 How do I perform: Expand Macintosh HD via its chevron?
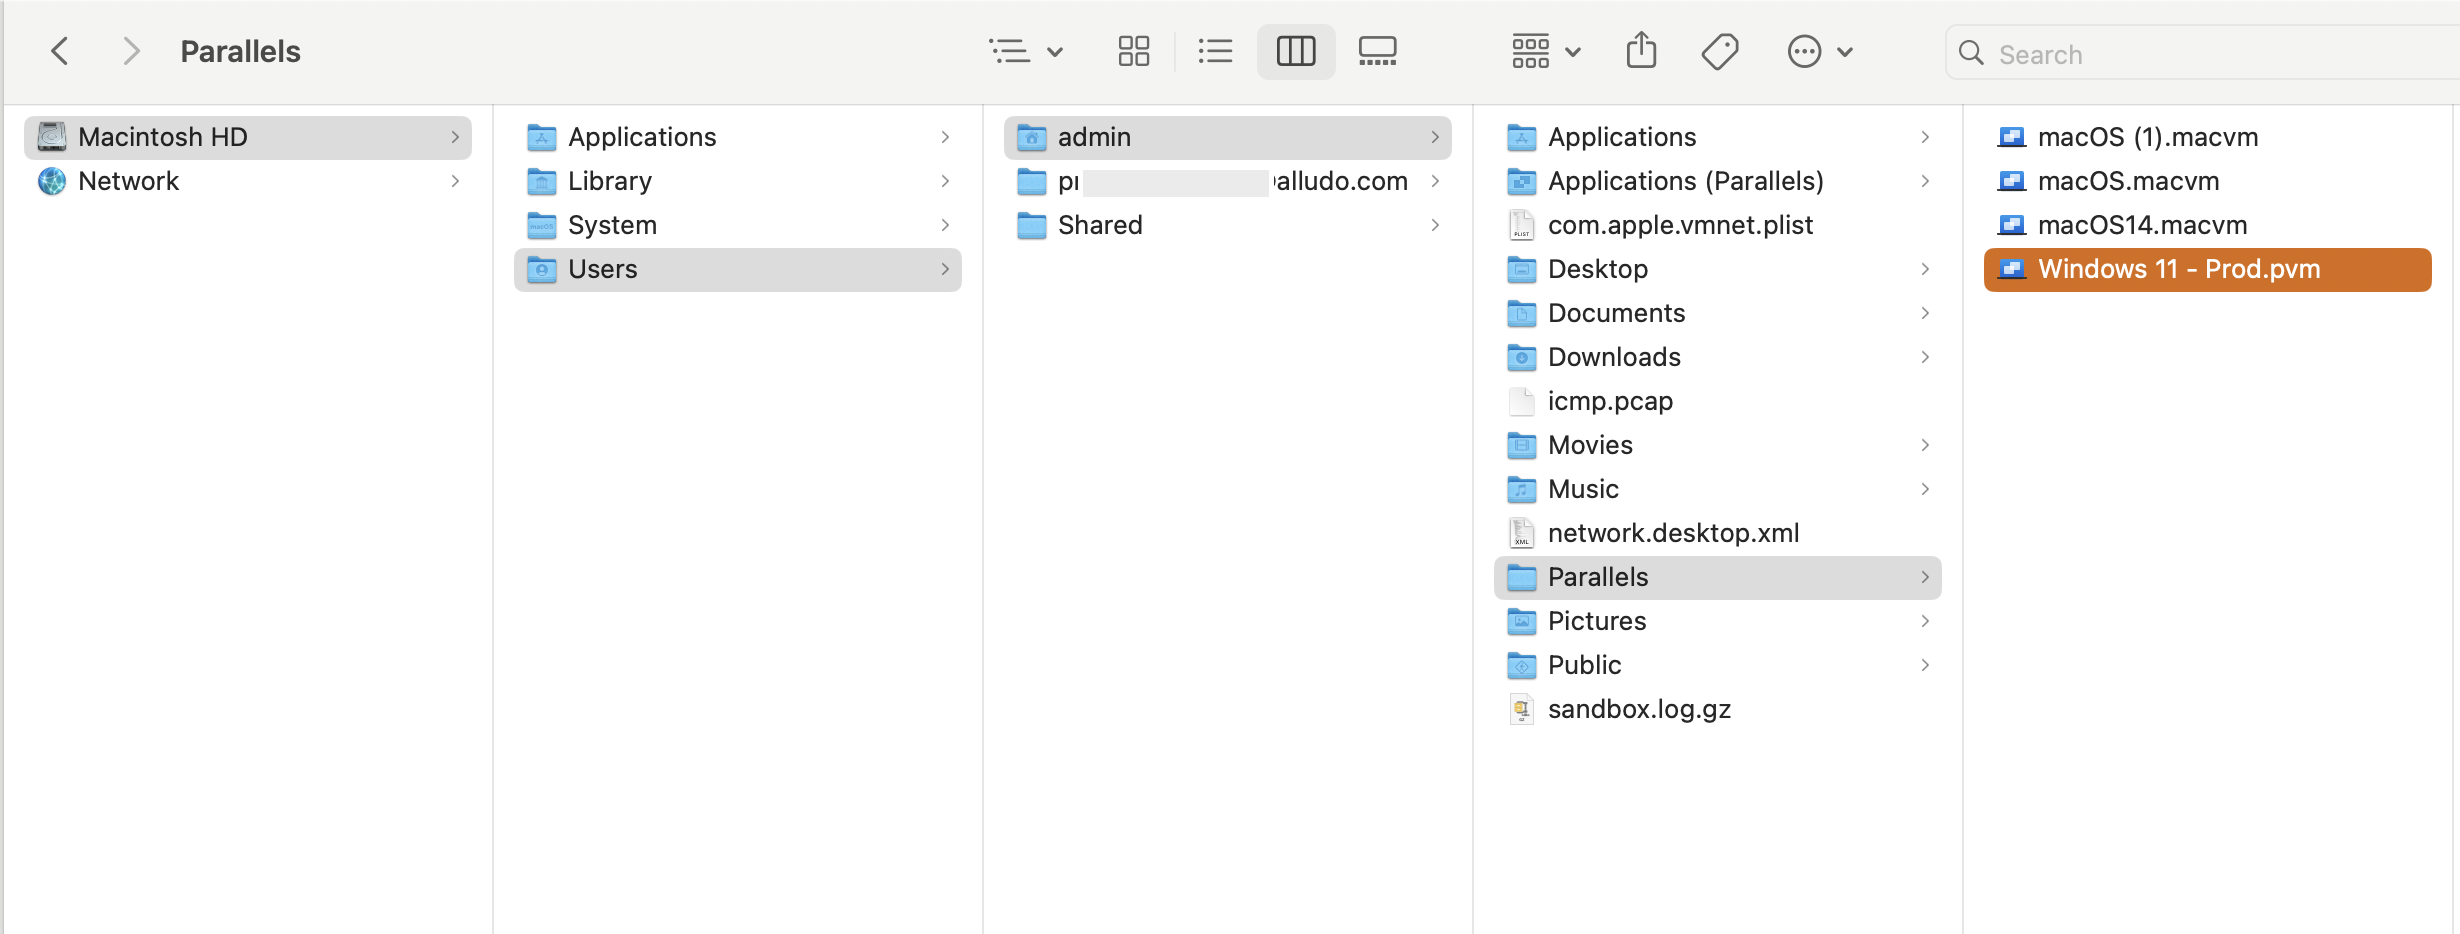point(455,137)
